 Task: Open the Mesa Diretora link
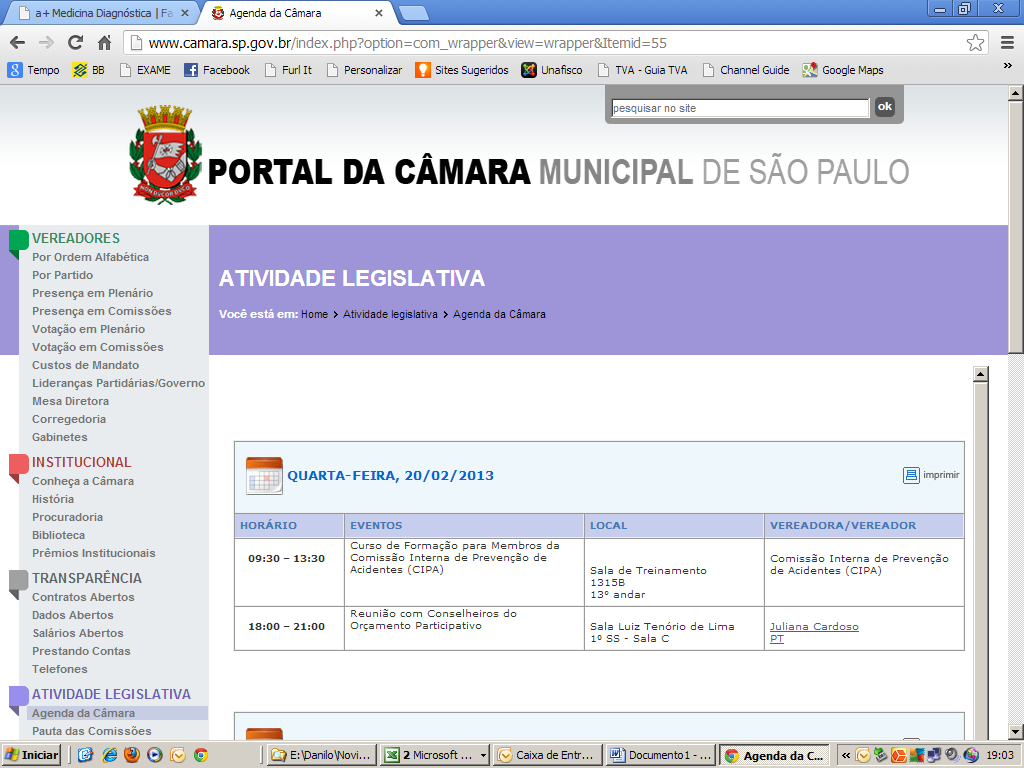tap(71, 401)
